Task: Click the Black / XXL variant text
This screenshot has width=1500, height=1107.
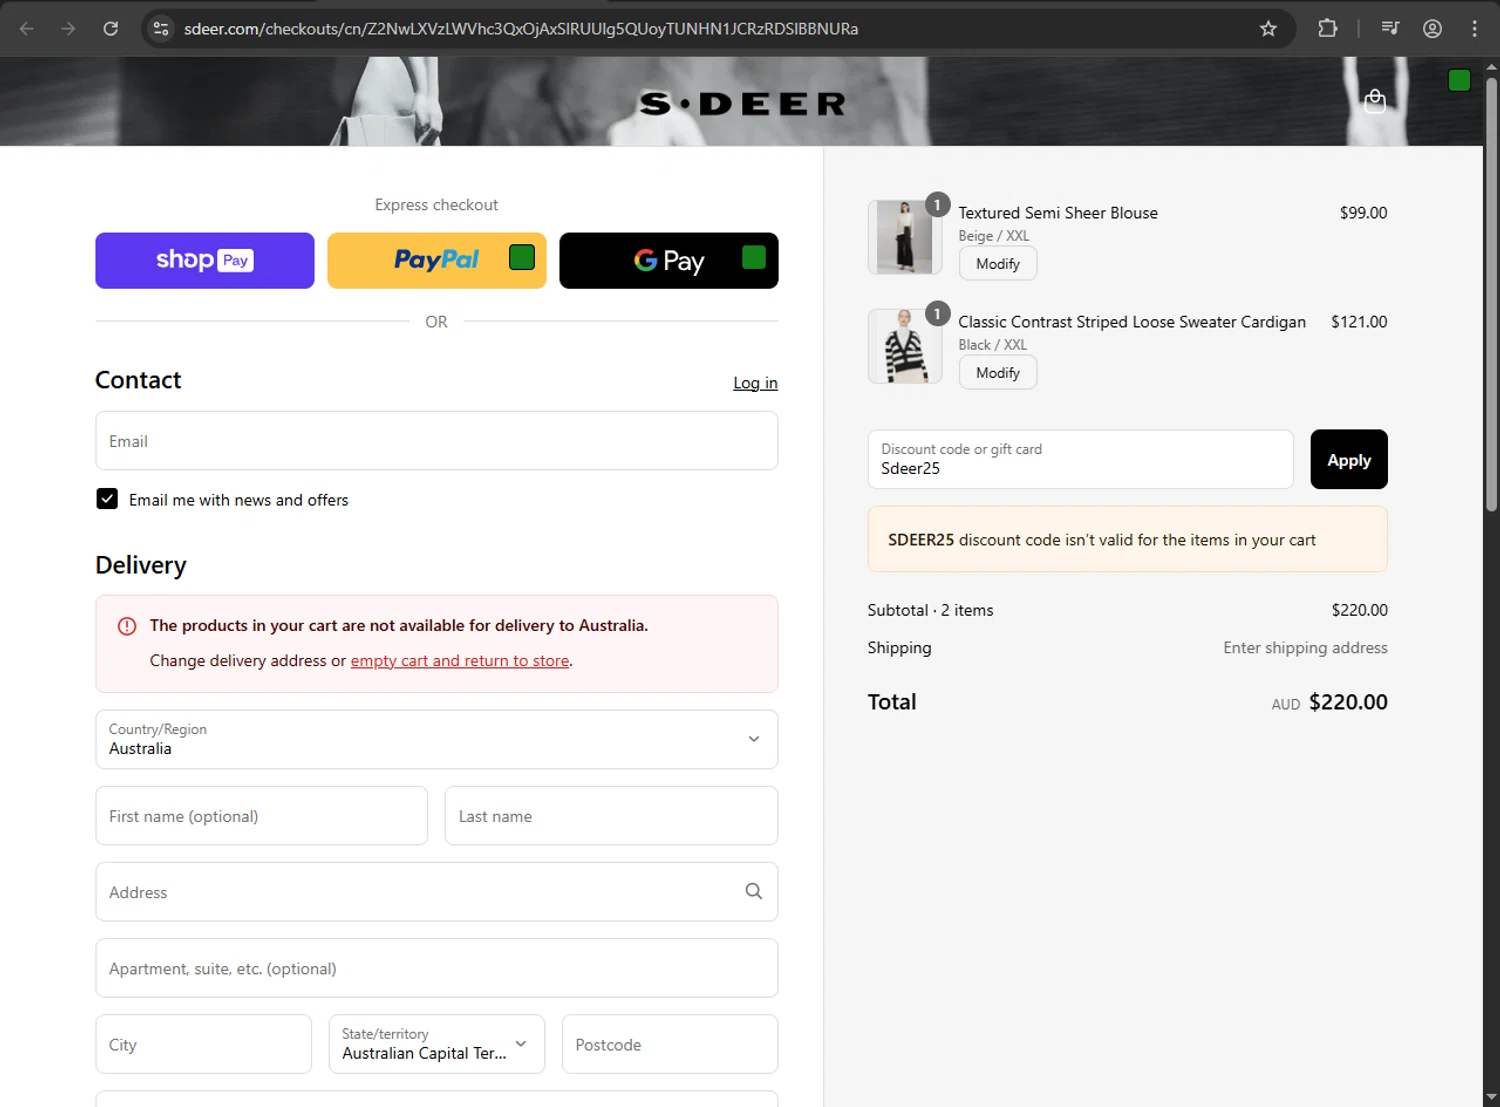Action: [992, 345]
